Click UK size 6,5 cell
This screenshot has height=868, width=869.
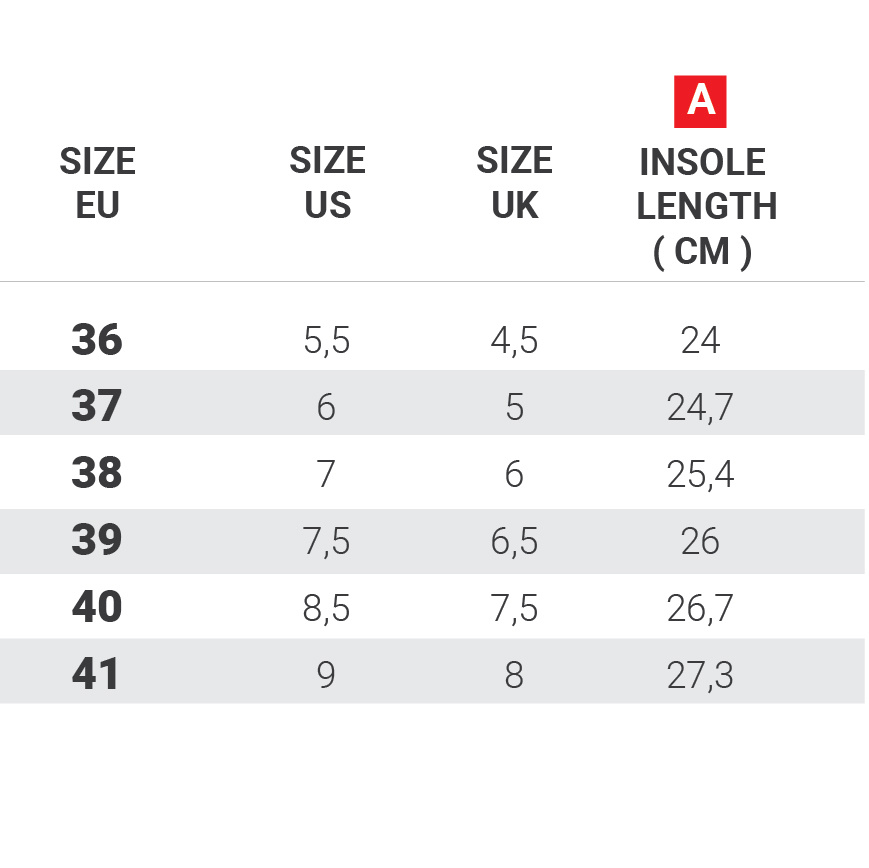[514, 541]
